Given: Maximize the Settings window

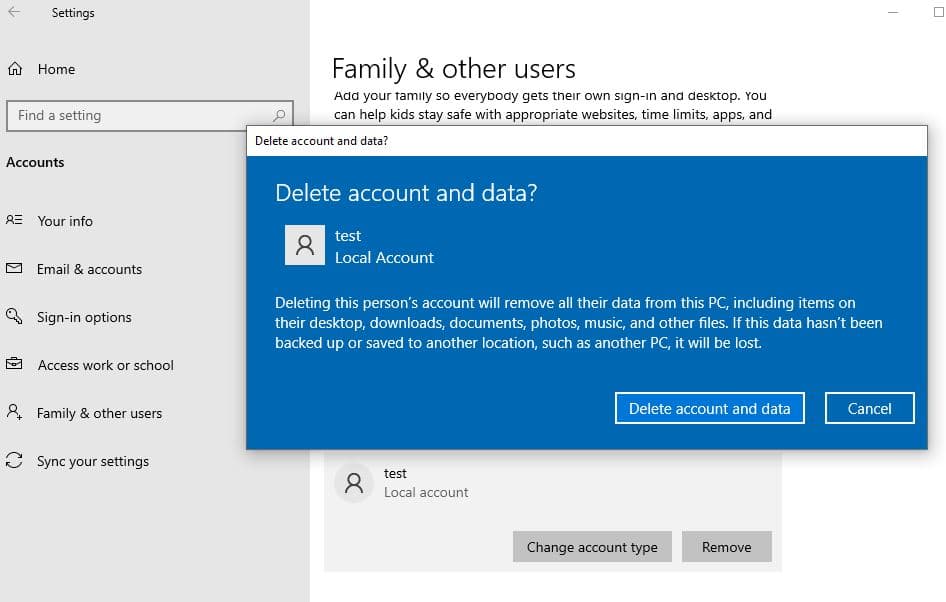Looking at the screenshot, I should click(x=938, y=12).
